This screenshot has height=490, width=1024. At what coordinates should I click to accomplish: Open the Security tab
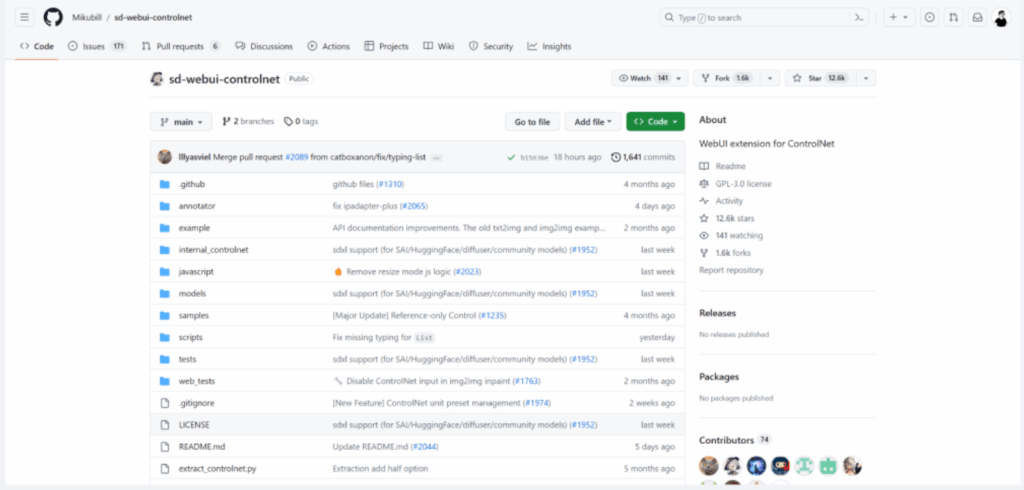tap(490, 46)
